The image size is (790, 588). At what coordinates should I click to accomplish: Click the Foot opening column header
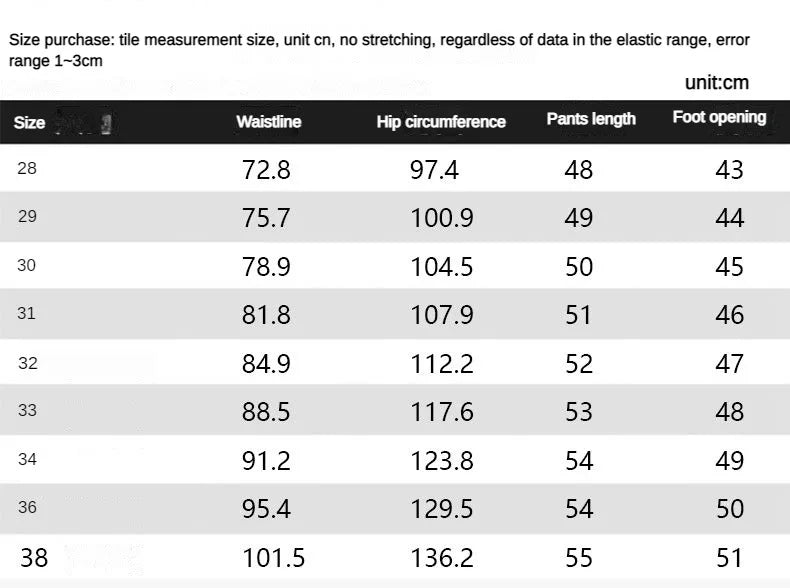coord(719,117)
